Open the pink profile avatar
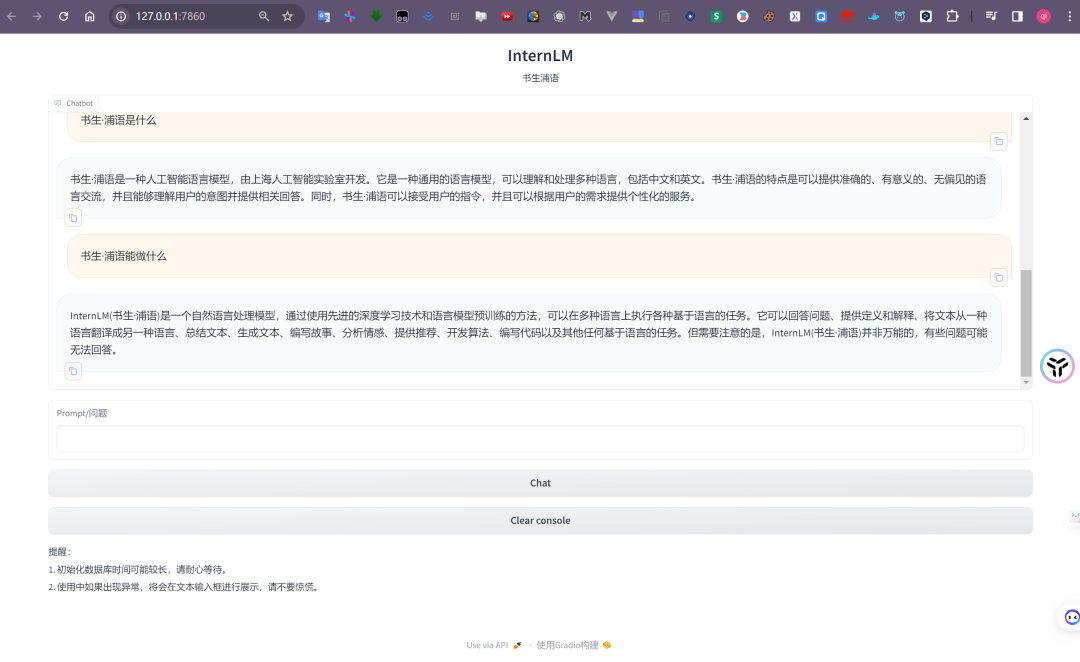The width and height of the screenshot is (1080, 662). click(1043, 16)
